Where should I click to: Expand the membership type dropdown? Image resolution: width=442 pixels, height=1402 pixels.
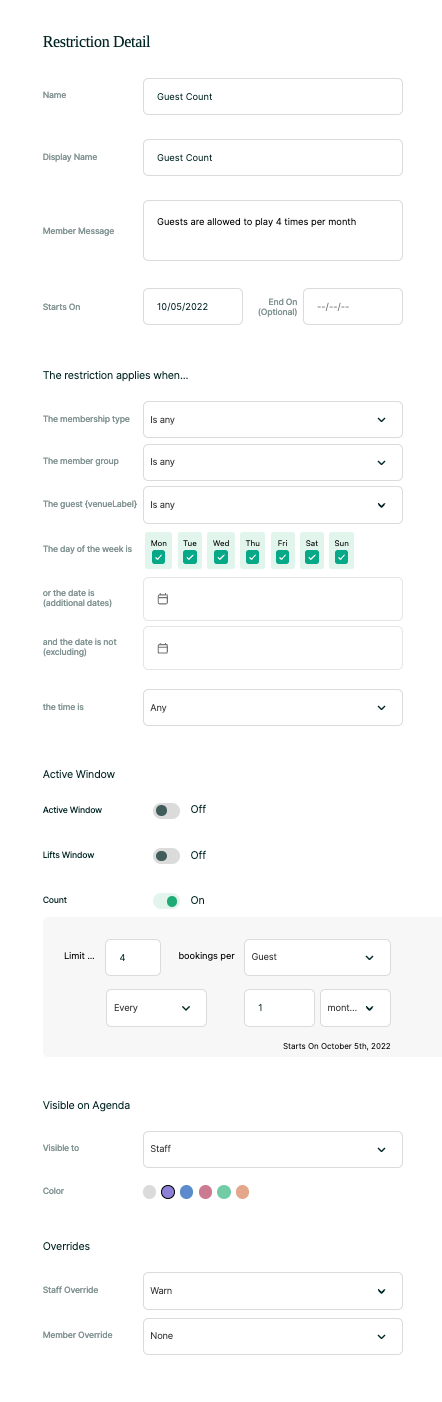[x=273, y=420]
